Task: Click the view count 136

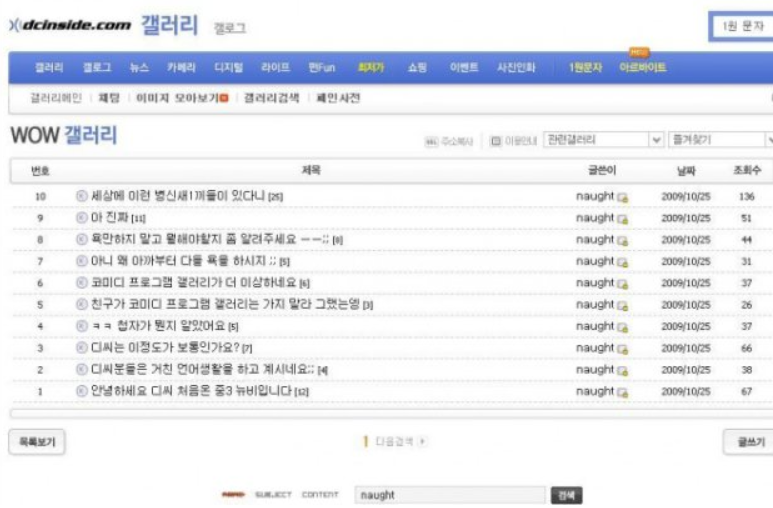Action: (x=746, y=196)
